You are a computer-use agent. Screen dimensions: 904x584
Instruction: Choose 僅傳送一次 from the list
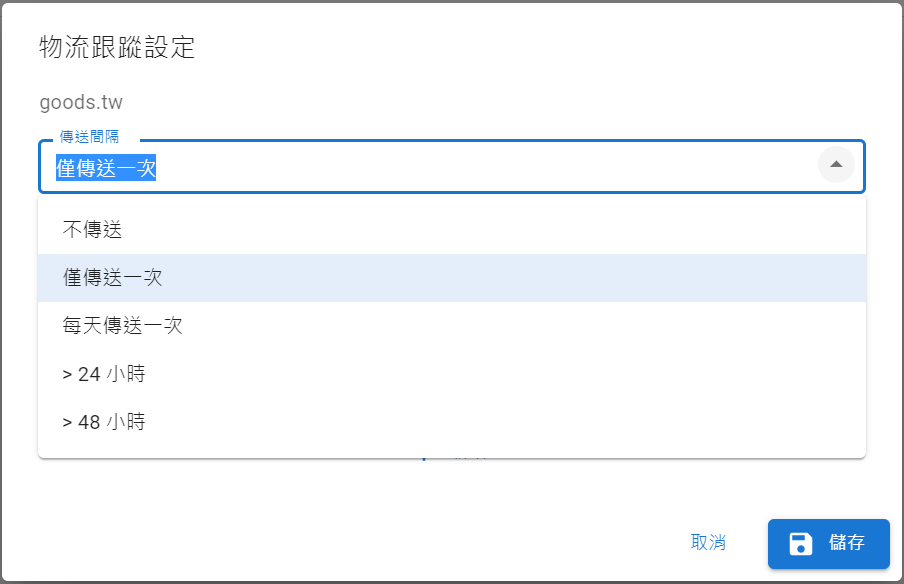click(452, 277)
